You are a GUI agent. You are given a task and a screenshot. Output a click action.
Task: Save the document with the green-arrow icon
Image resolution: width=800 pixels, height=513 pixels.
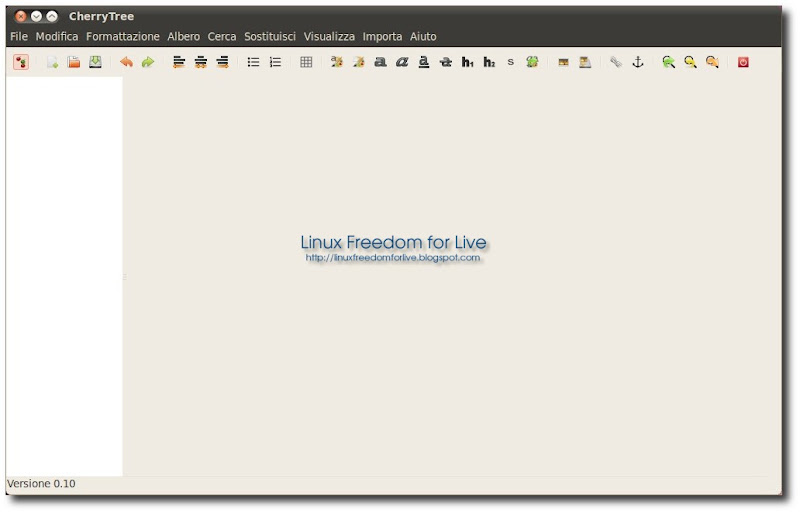(x=95, y=62)
